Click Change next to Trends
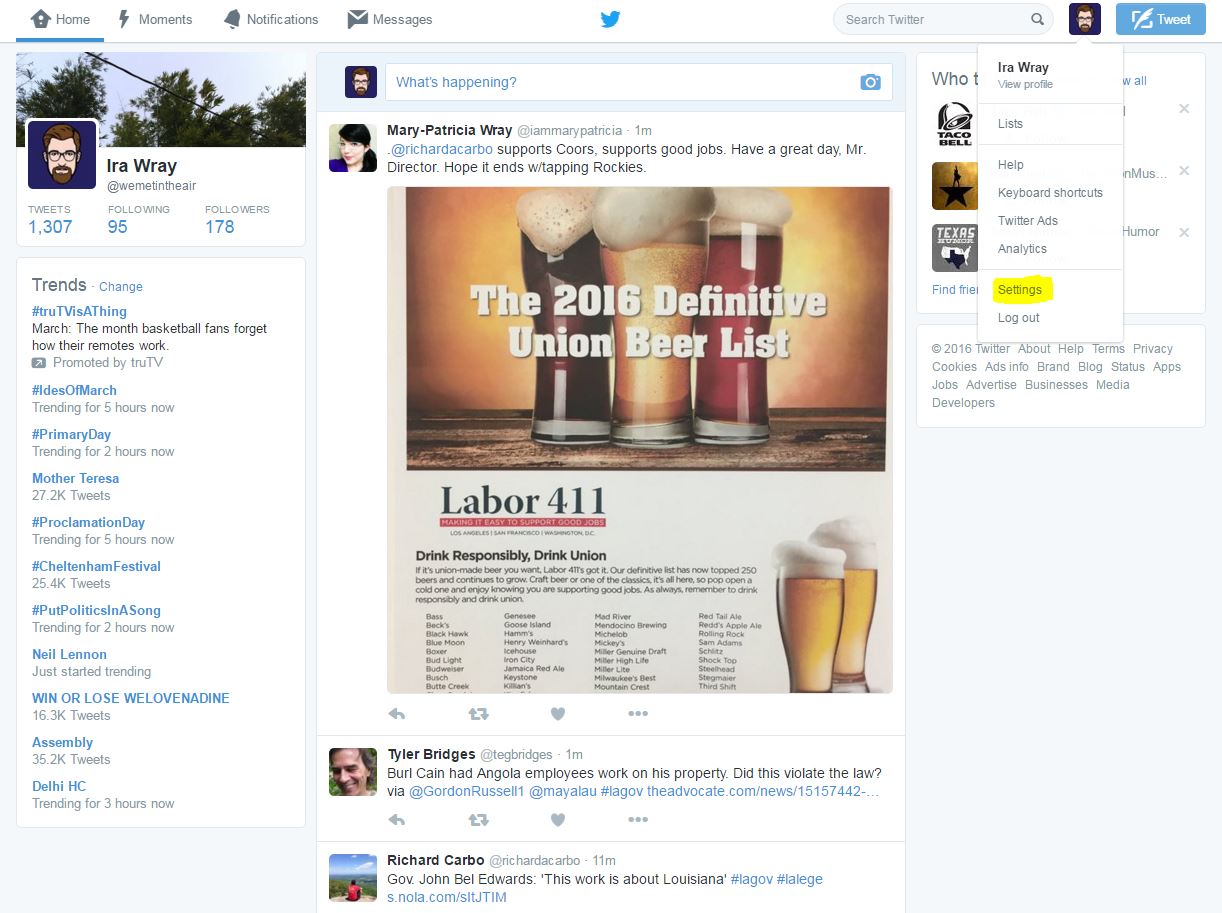Screen dimensions: 1222x913 pos(121,287)
